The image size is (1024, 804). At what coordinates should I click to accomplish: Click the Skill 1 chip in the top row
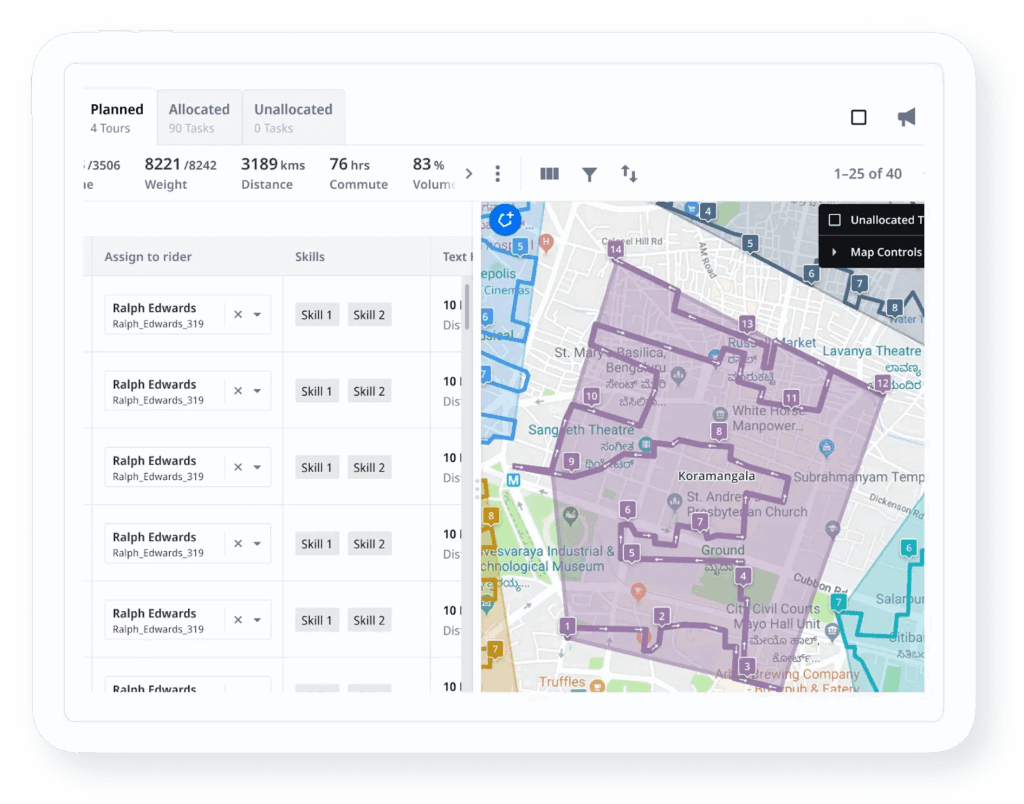tap(316, 314)
